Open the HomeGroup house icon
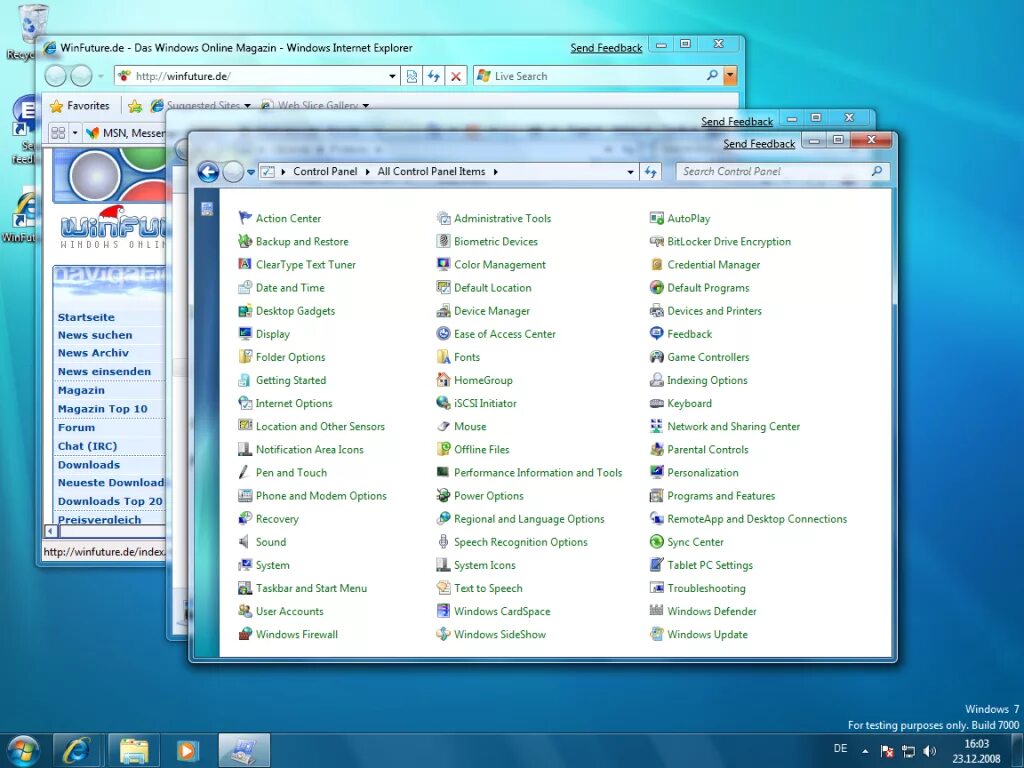1024x768 pixels. [443, 380]
